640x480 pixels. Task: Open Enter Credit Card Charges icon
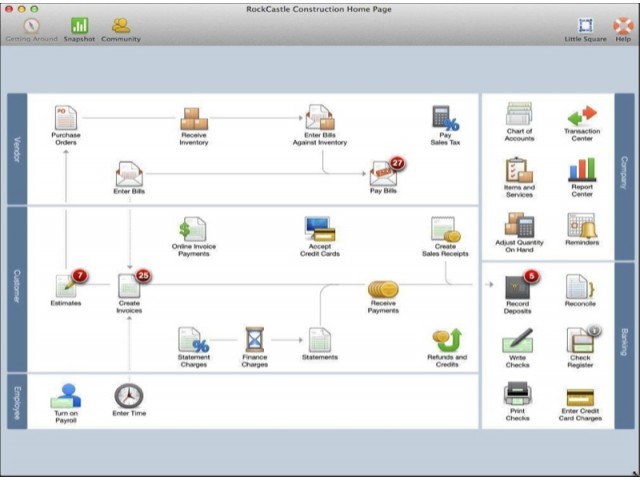(x=580, y=398)
